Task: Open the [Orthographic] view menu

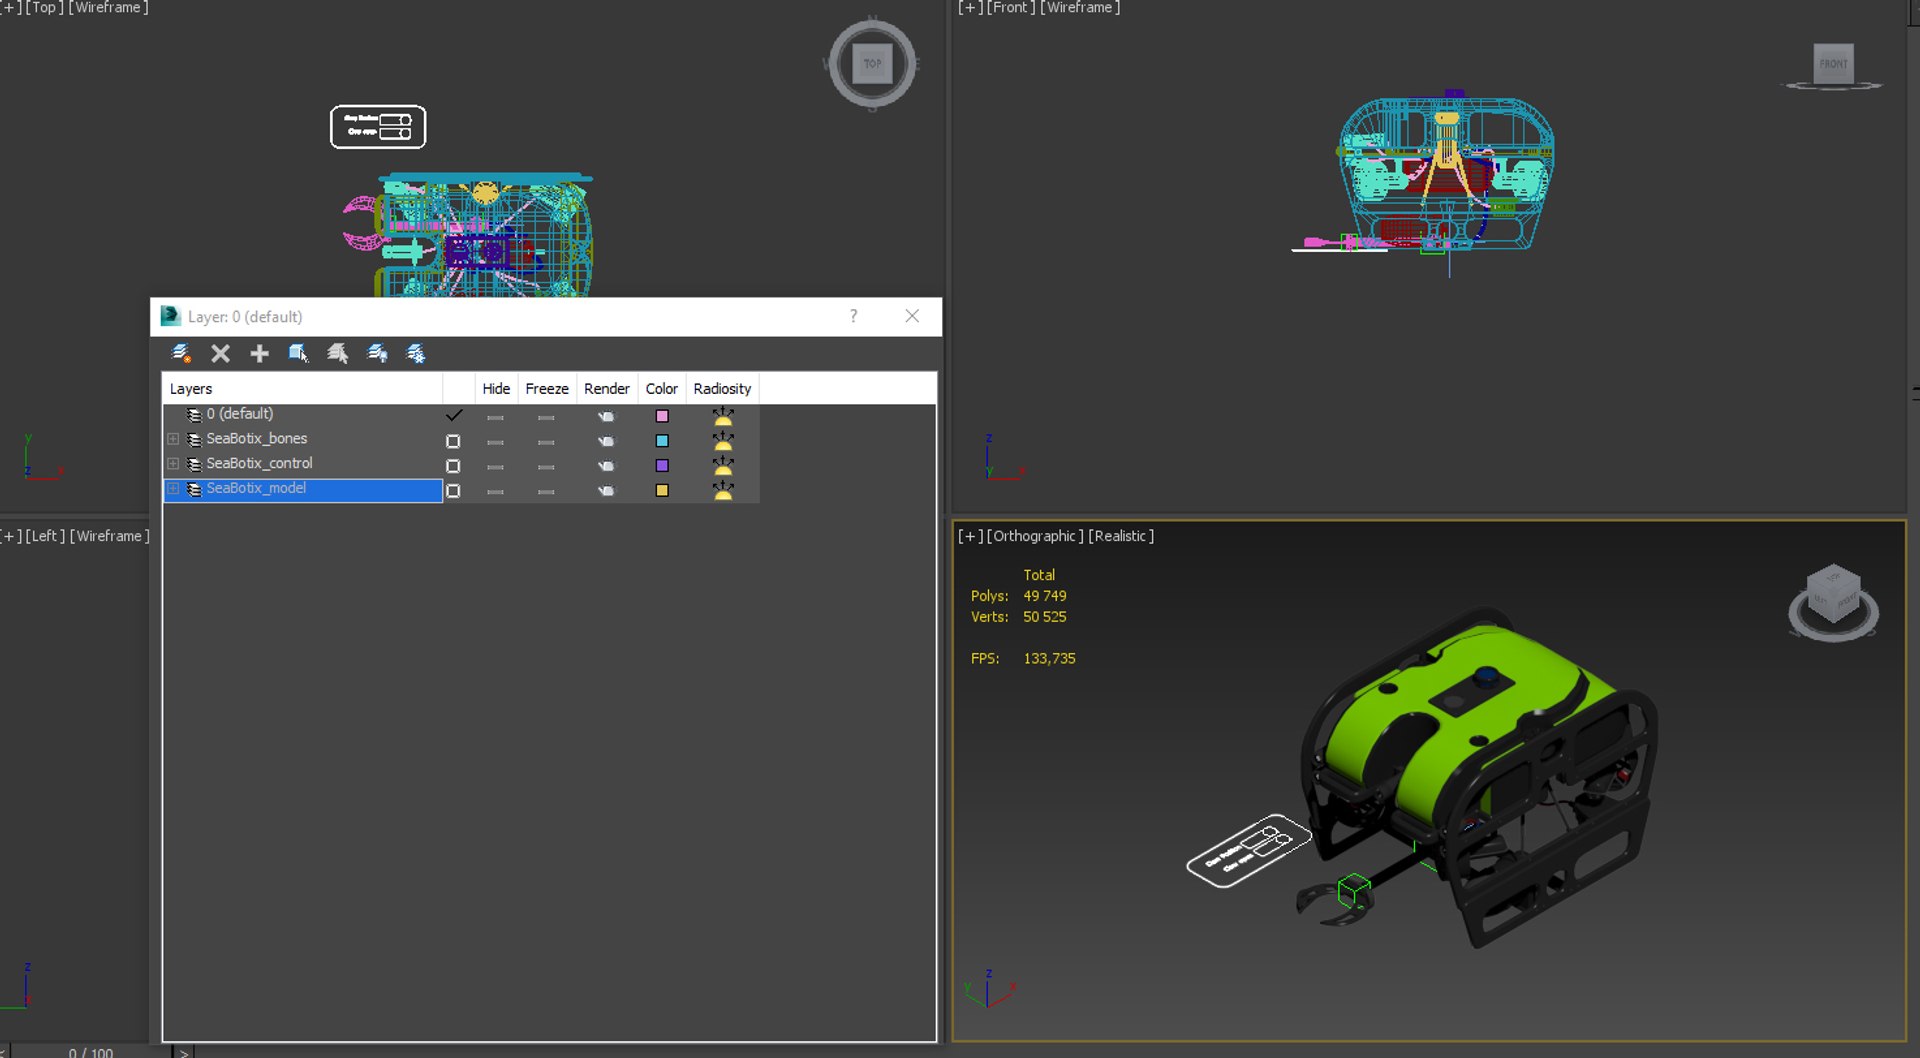Action: tap(1035, 536)
